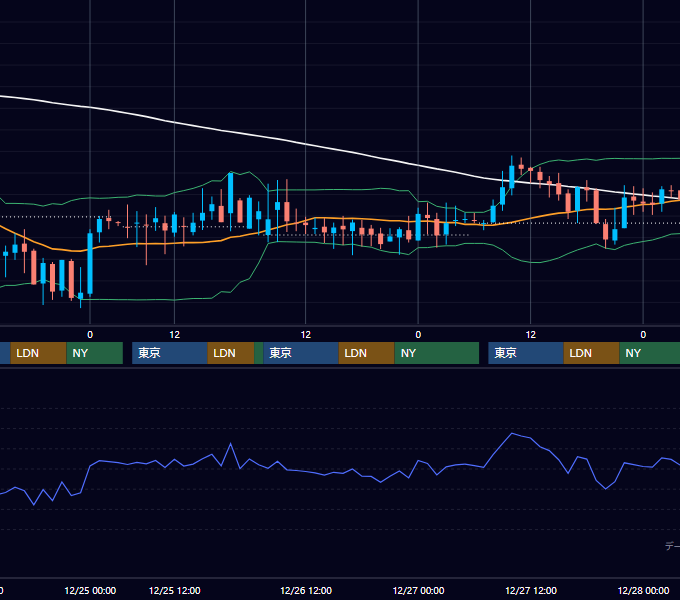Click the 12/27 12:00 date label
680x600 pixels.
[531, 590]
